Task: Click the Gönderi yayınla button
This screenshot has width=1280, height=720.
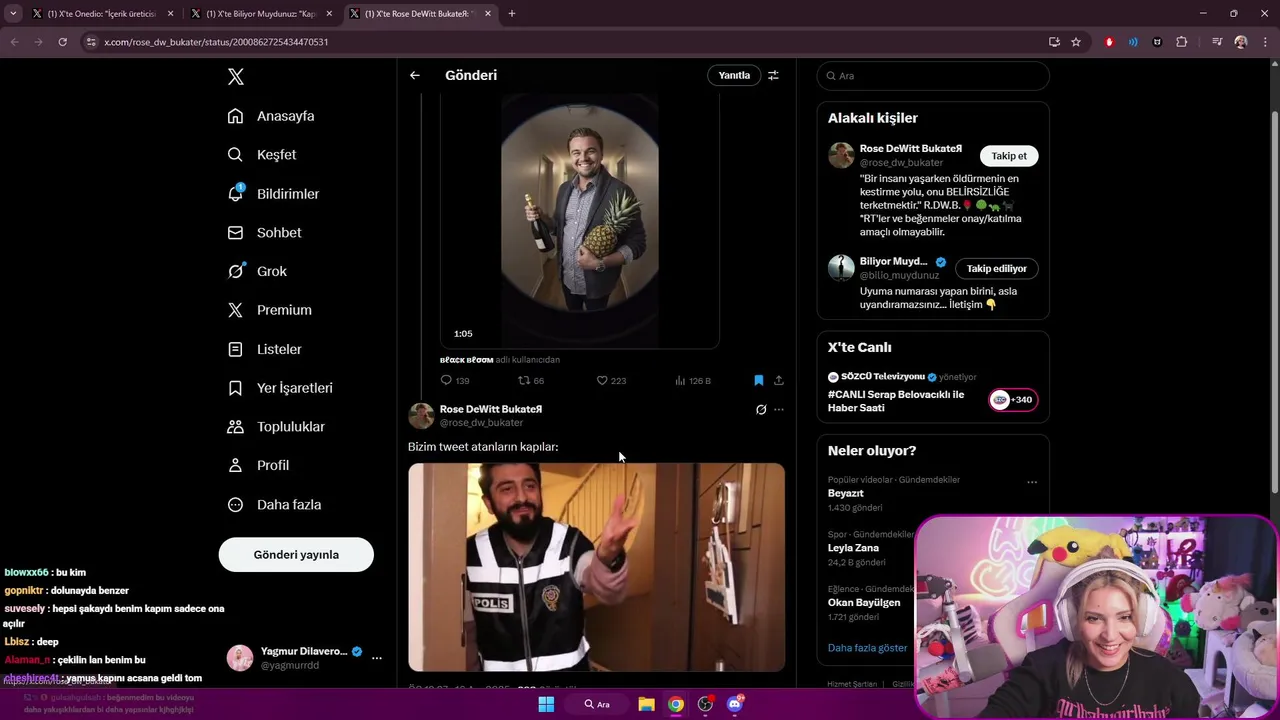Action: (296, 555)
